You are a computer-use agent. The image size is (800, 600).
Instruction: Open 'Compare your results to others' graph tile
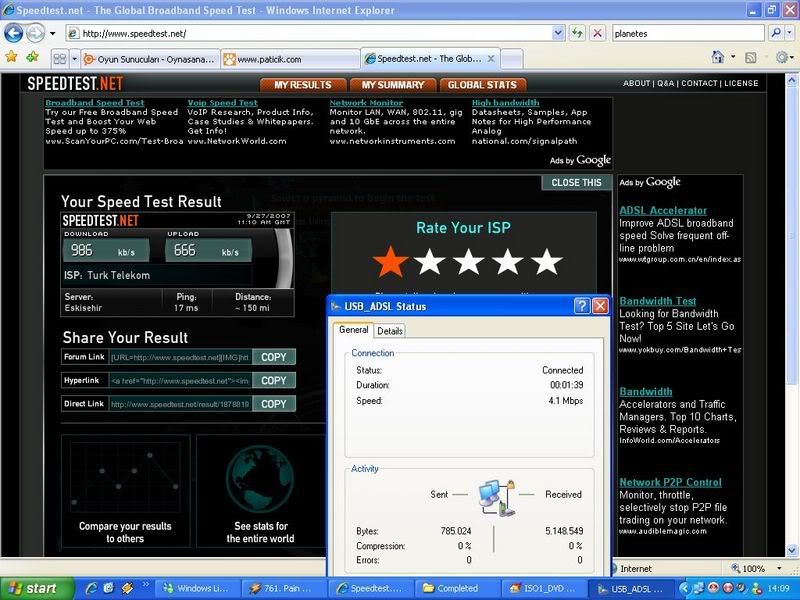tap(126, 491)
